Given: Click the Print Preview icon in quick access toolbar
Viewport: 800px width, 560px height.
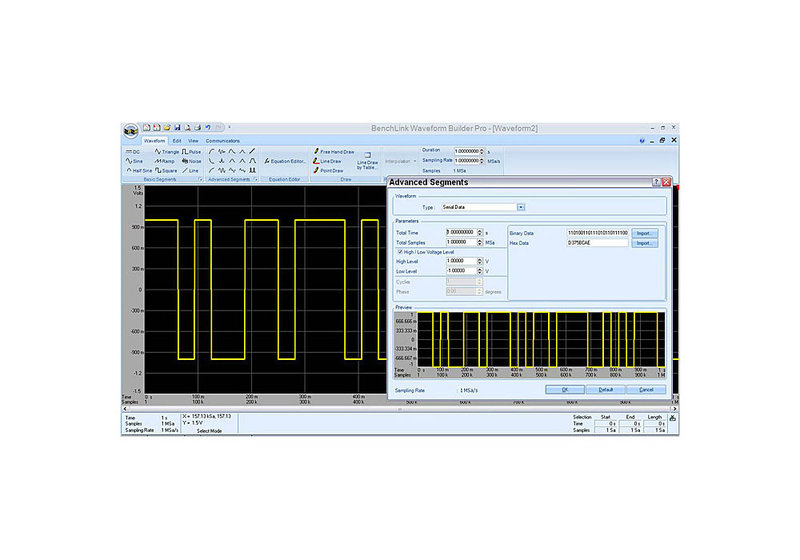Looking at the screenshot, I should tap(187, 127).
